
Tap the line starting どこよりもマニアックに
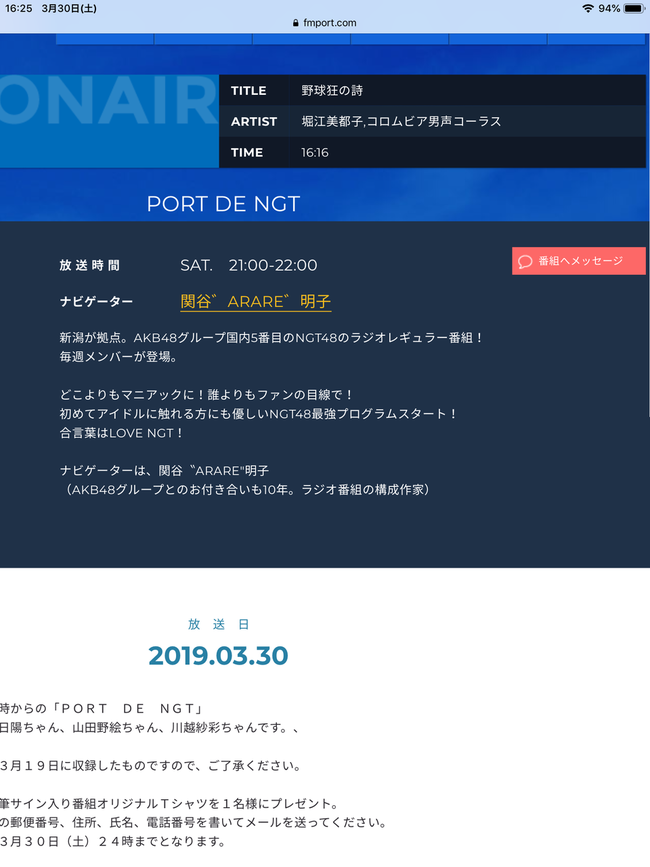click(207, 395)
